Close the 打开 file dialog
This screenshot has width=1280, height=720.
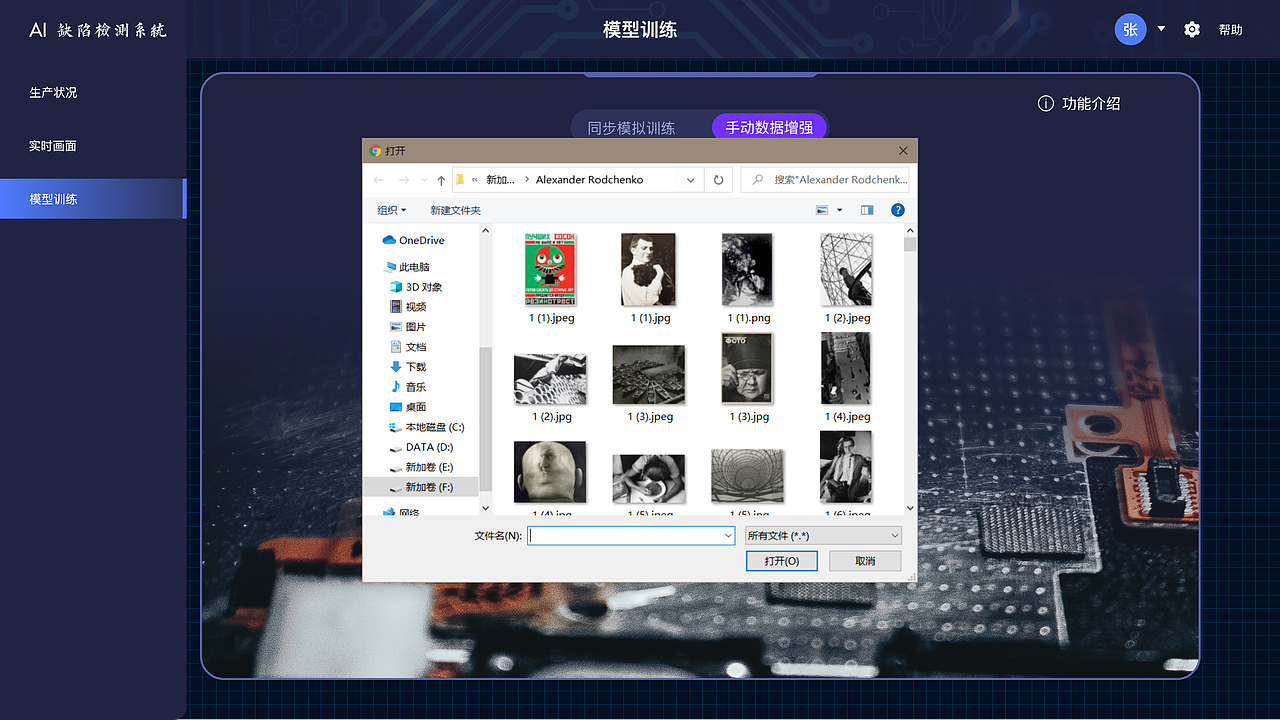pyautogui.click(x=903, y=151)
